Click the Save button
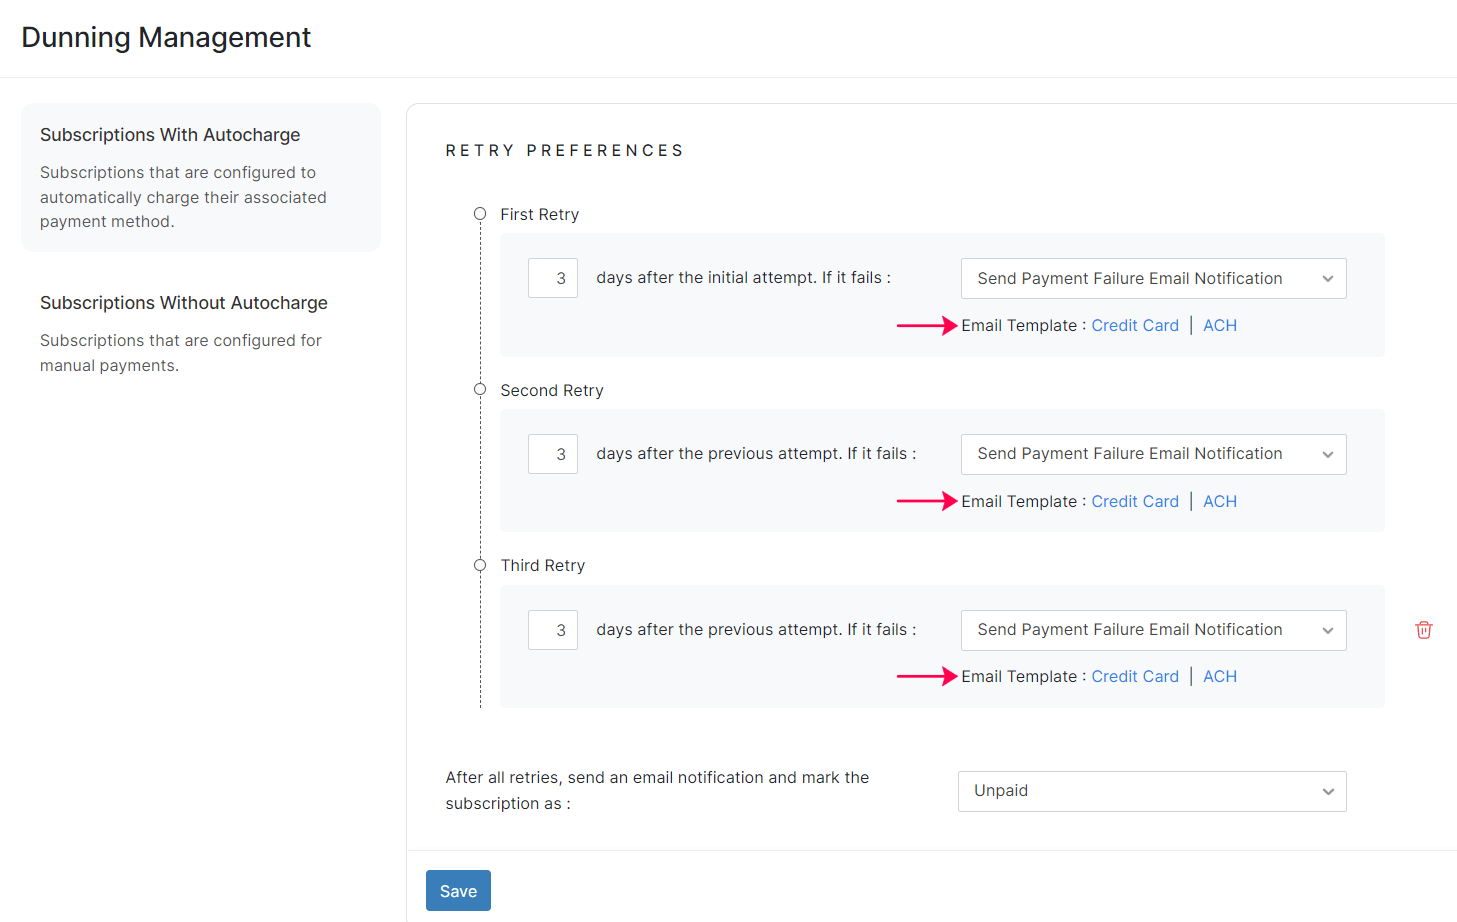 458,890
